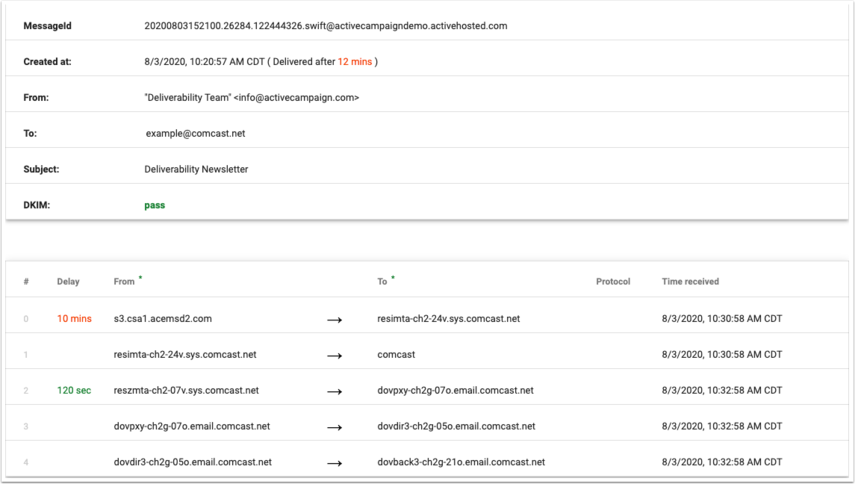Screen dimensions: 855x484
Task: Click the arrow next to the comcast destination
Action: pyautogui.click(x=334, y=355)
